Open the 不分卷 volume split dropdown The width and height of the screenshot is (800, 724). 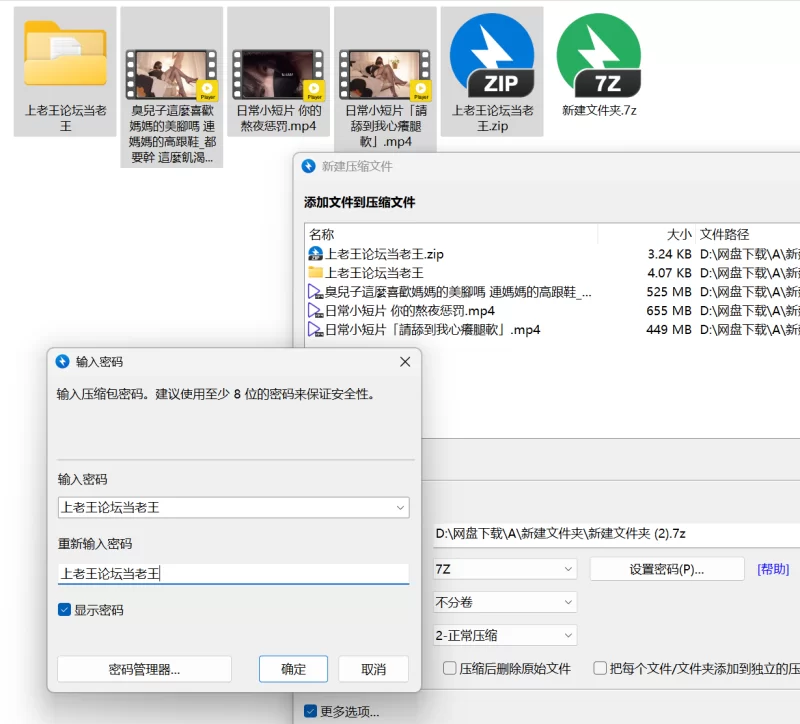point(505,603)
